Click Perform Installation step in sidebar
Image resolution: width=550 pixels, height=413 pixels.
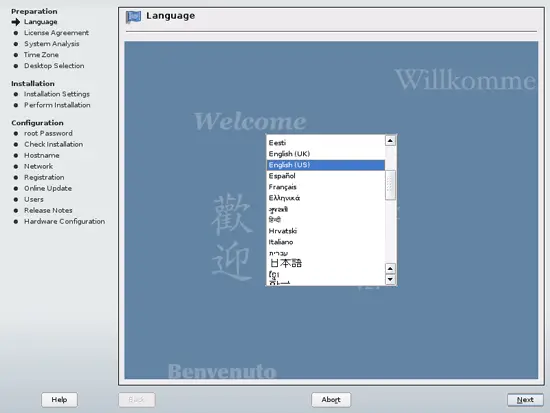[x=57, y=105]
